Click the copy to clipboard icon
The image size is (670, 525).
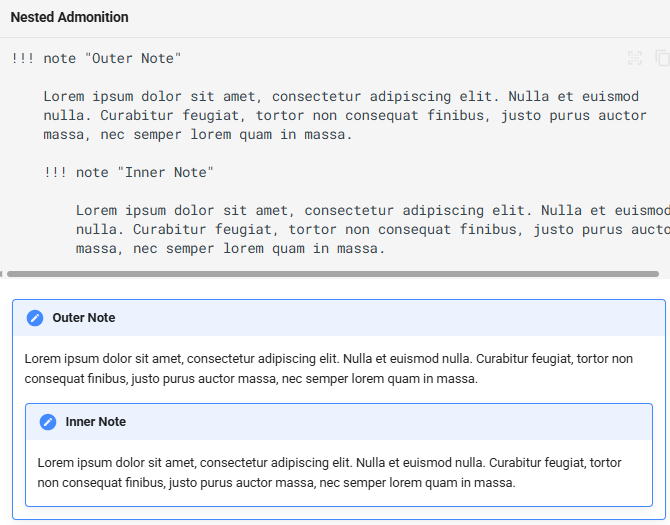coord(661,59)
